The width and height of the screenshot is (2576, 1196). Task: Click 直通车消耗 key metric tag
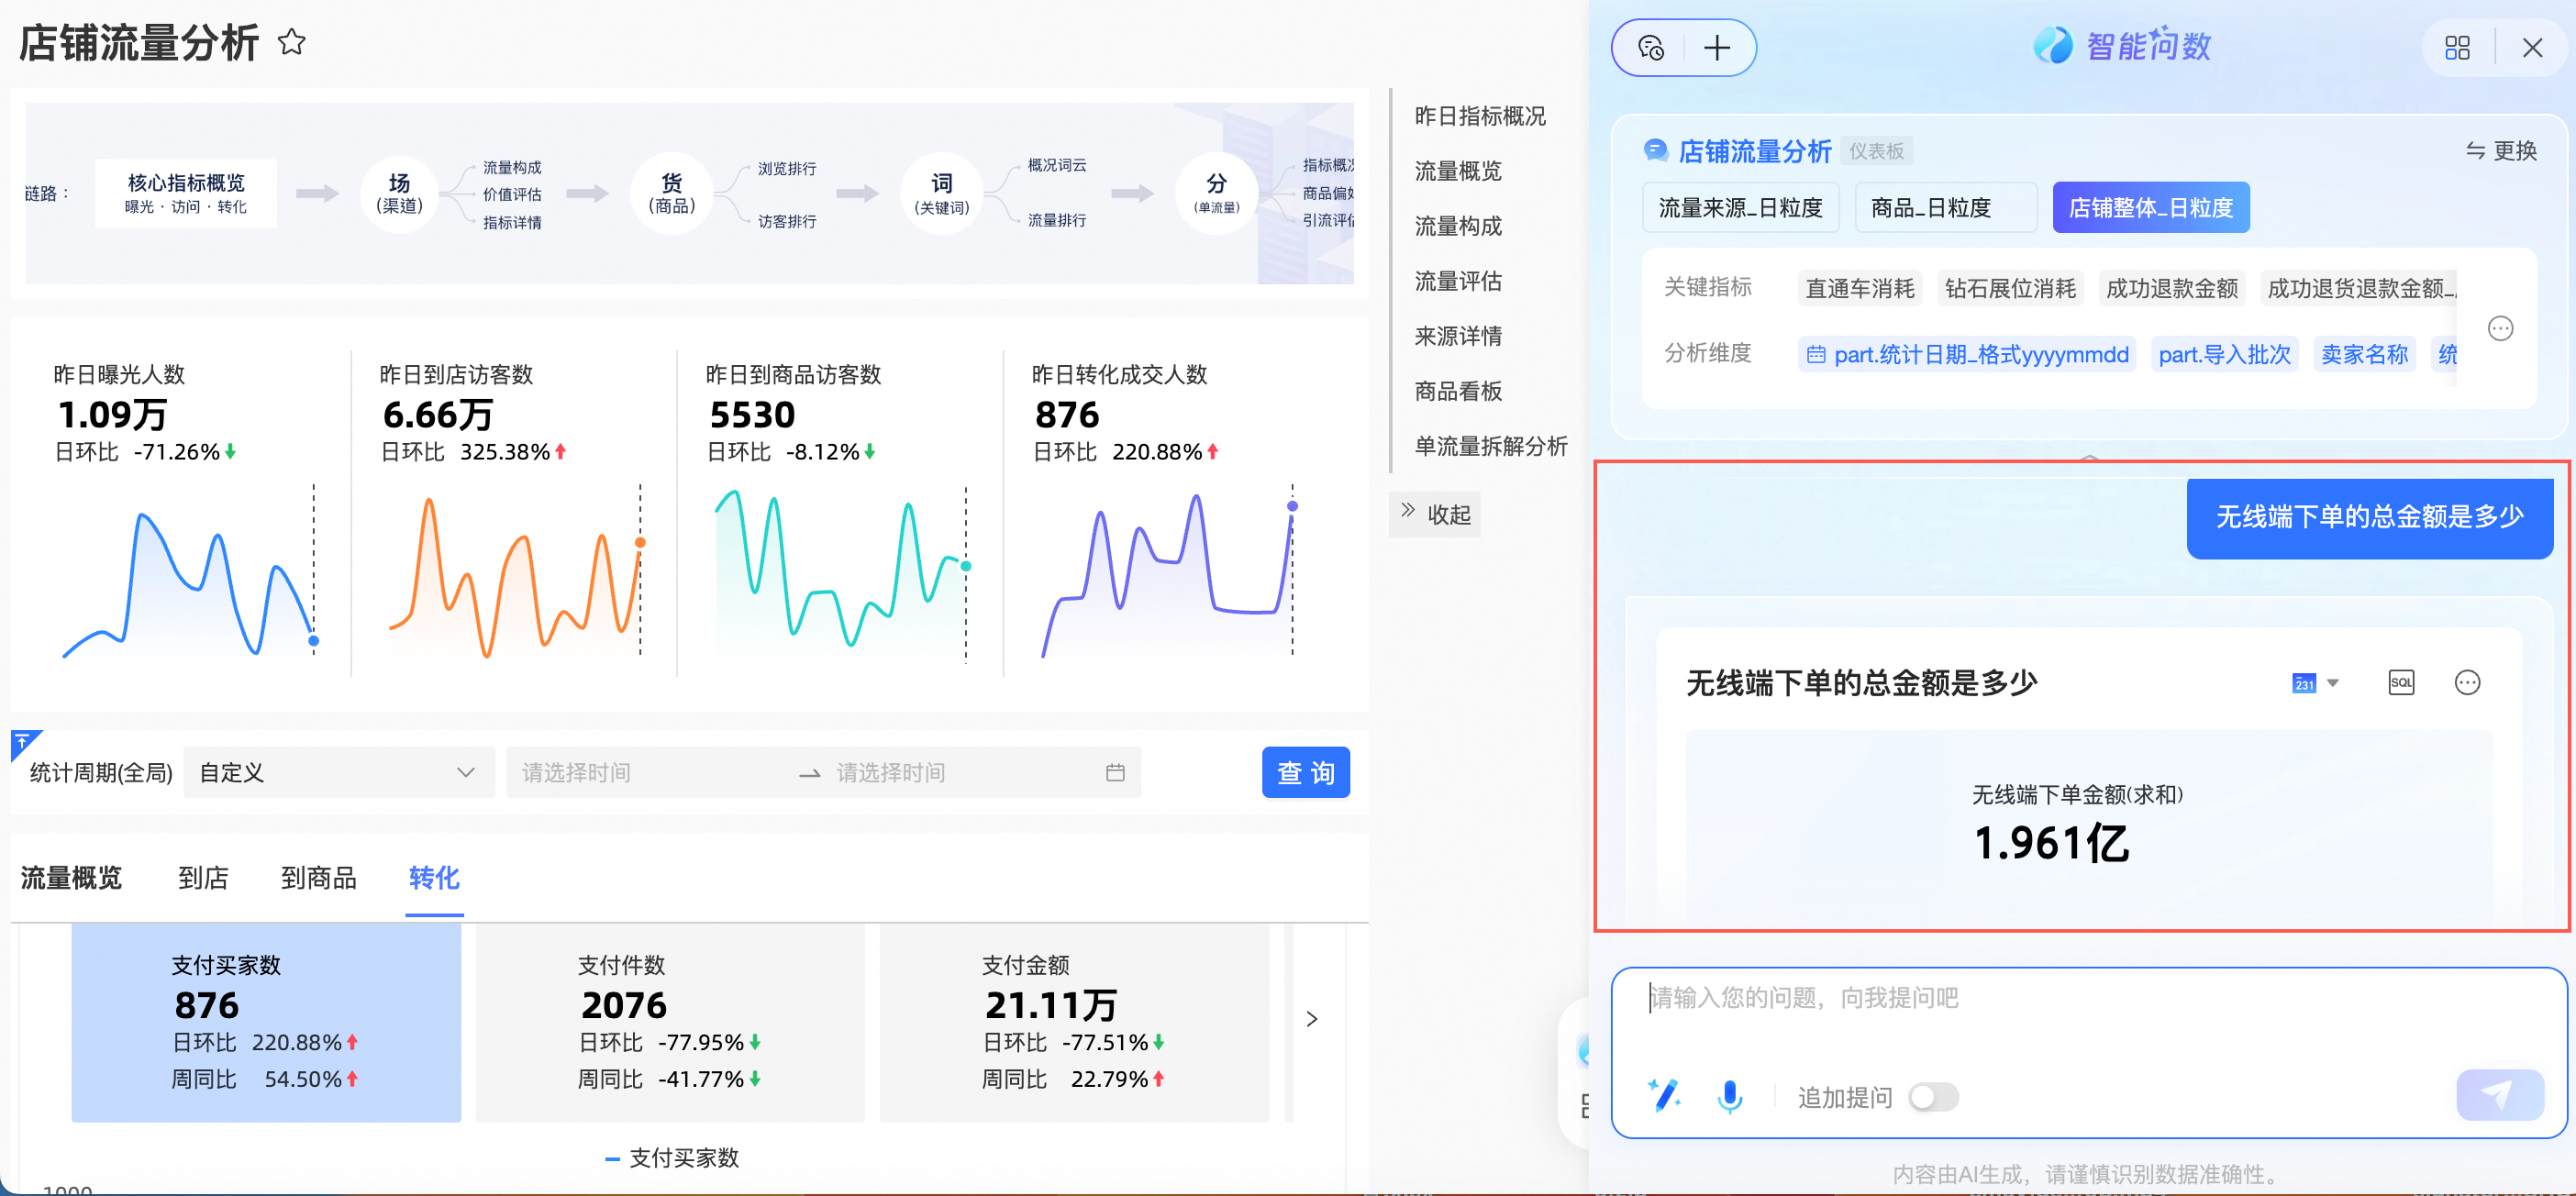1859,289
